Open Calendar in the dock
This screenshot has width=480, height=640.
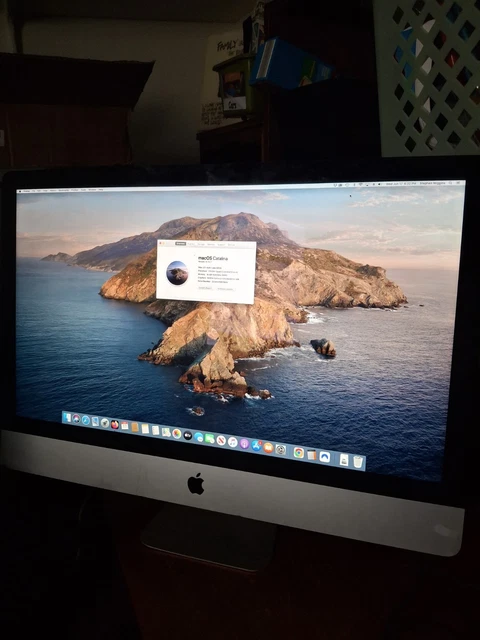coord(124,426)
